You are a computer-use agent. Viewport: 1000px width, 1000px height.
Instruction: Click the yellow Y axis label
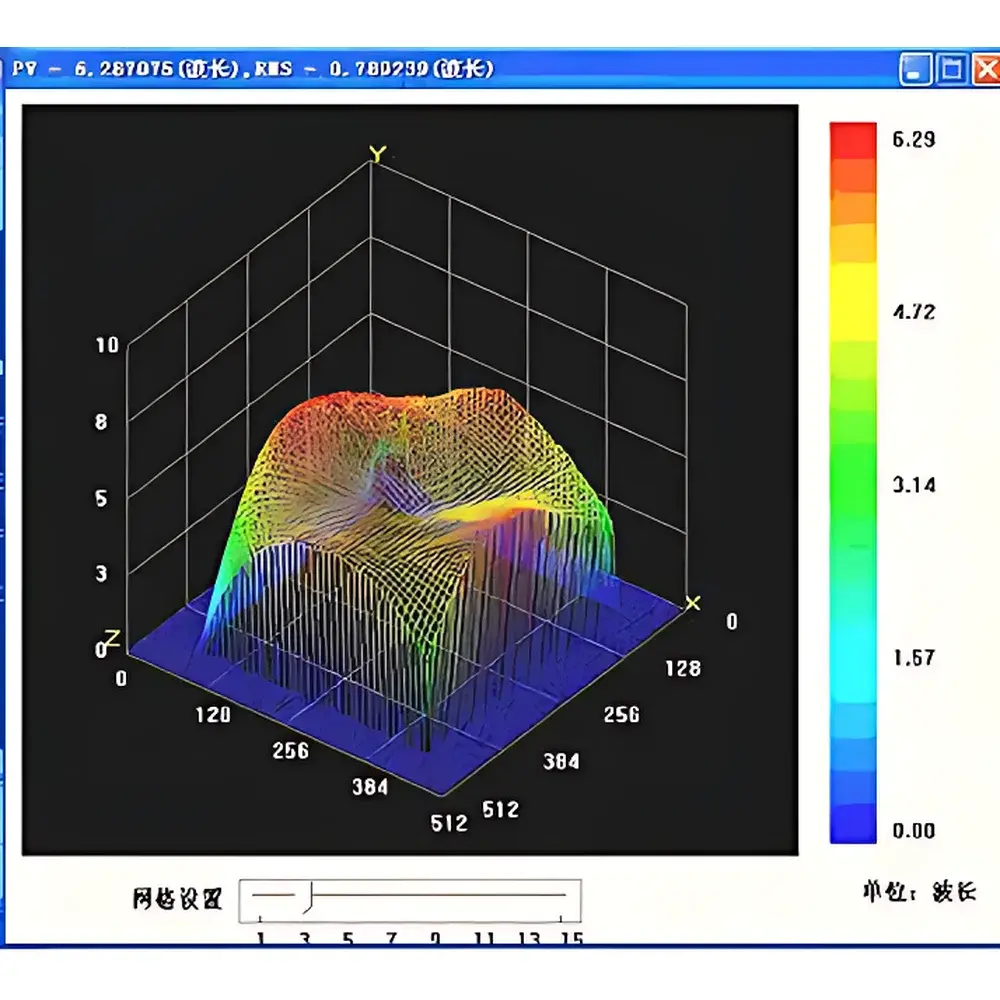(x=376, y=152)
